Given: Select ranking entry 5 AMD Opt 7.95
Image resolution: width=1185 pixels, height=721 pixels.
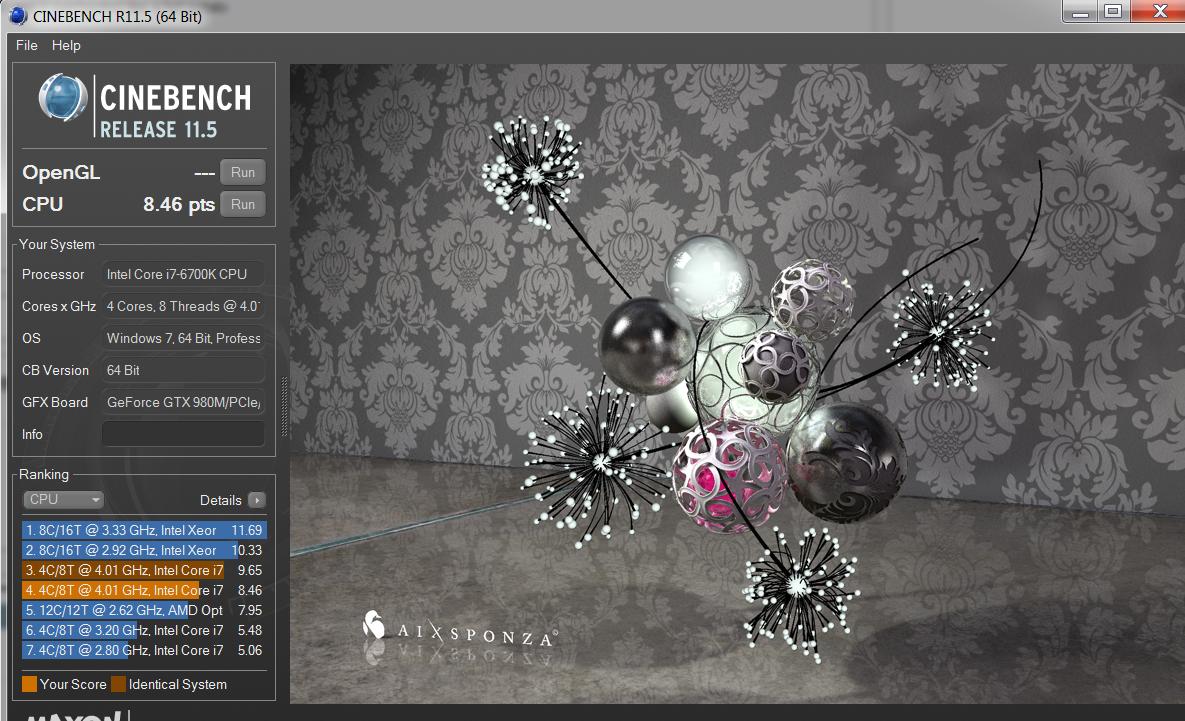Looking at the screenshot, I should tap(144, 610).
